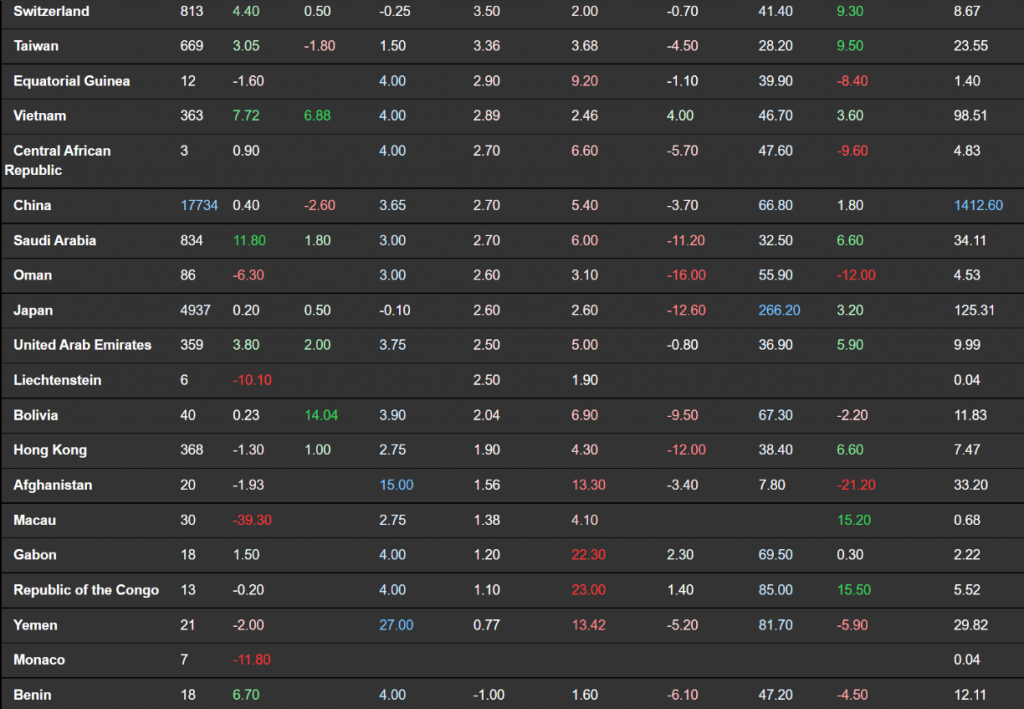Image resolution: width=1024 pixels, height=709 pixels.
Task: Click Liechtenstein country name
Action: [x=57, y=381]
